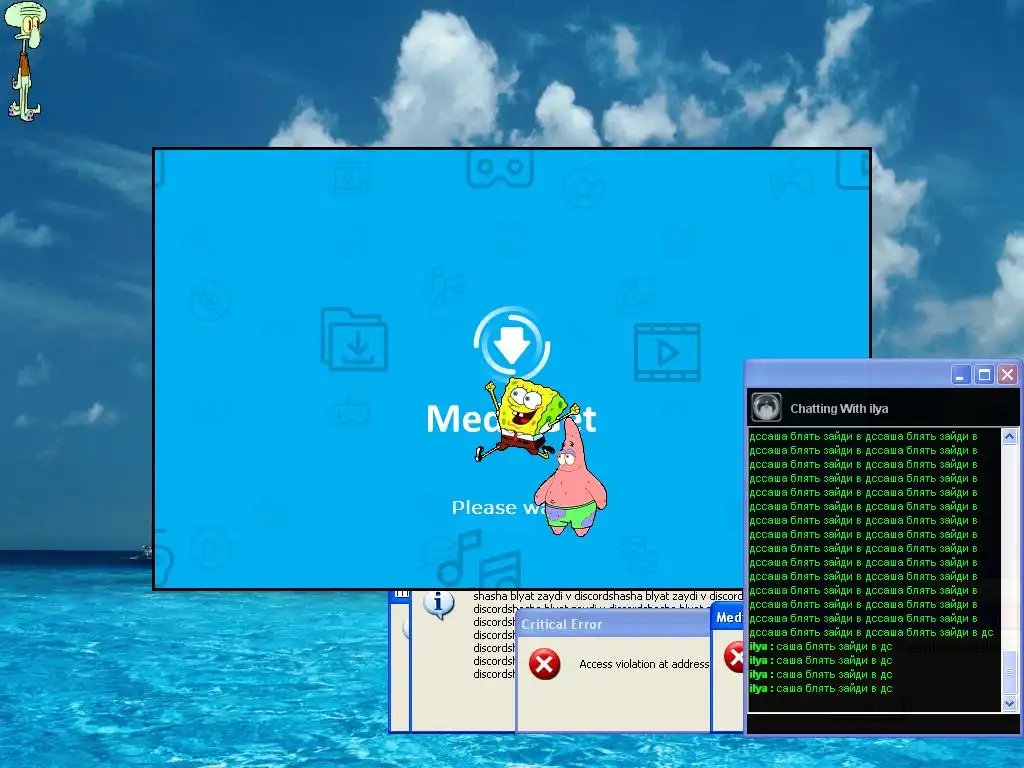
Task: Click the chat window scroll down arrow
Action: click(1010, 703)
